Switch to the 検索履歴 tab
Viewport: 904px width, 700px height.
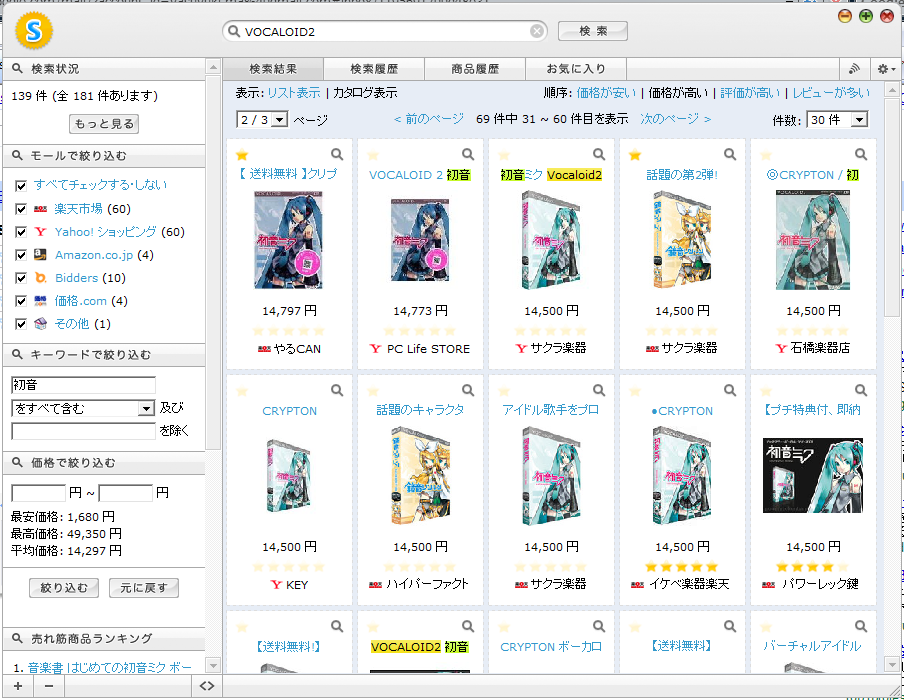pyautogui.click(x=374, y=69)
